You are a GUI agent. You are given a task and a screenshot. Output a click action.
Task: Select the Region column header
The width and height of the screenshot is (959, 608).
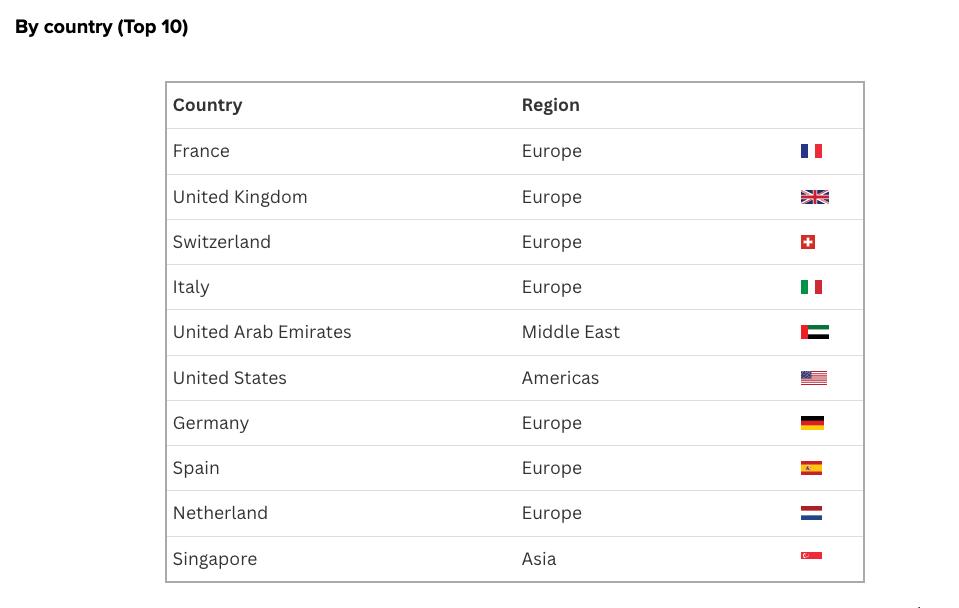550,105
